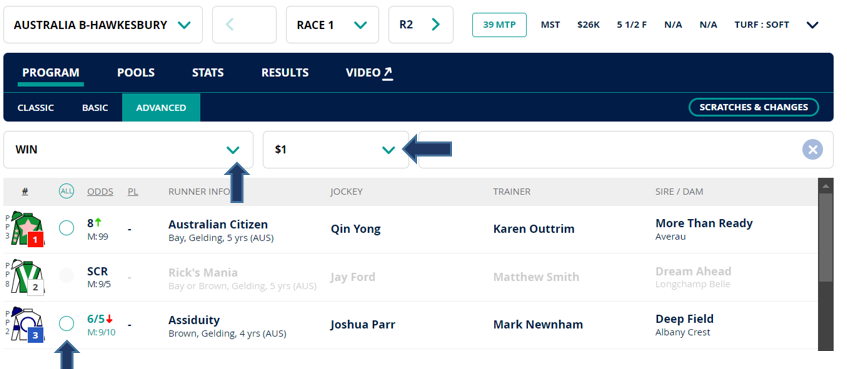The width and height of the screenshot is (847, 369).
Task: Open Video external link icon
Action: (387, 73)
